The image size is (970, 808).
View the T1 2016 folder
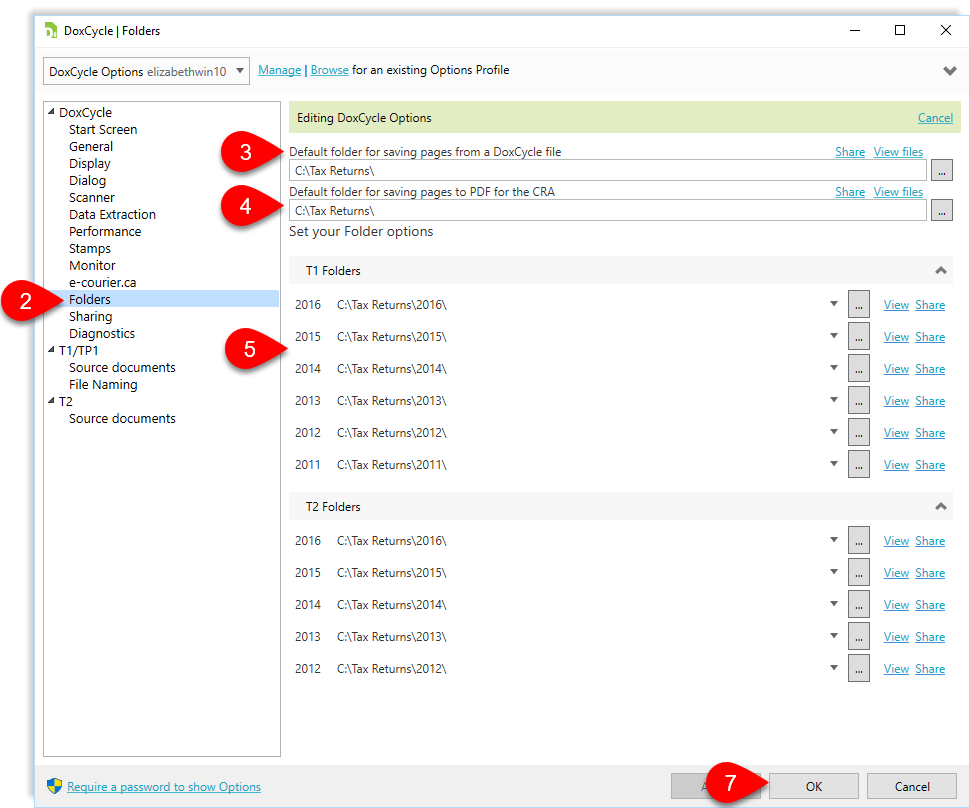coord(896,305)
